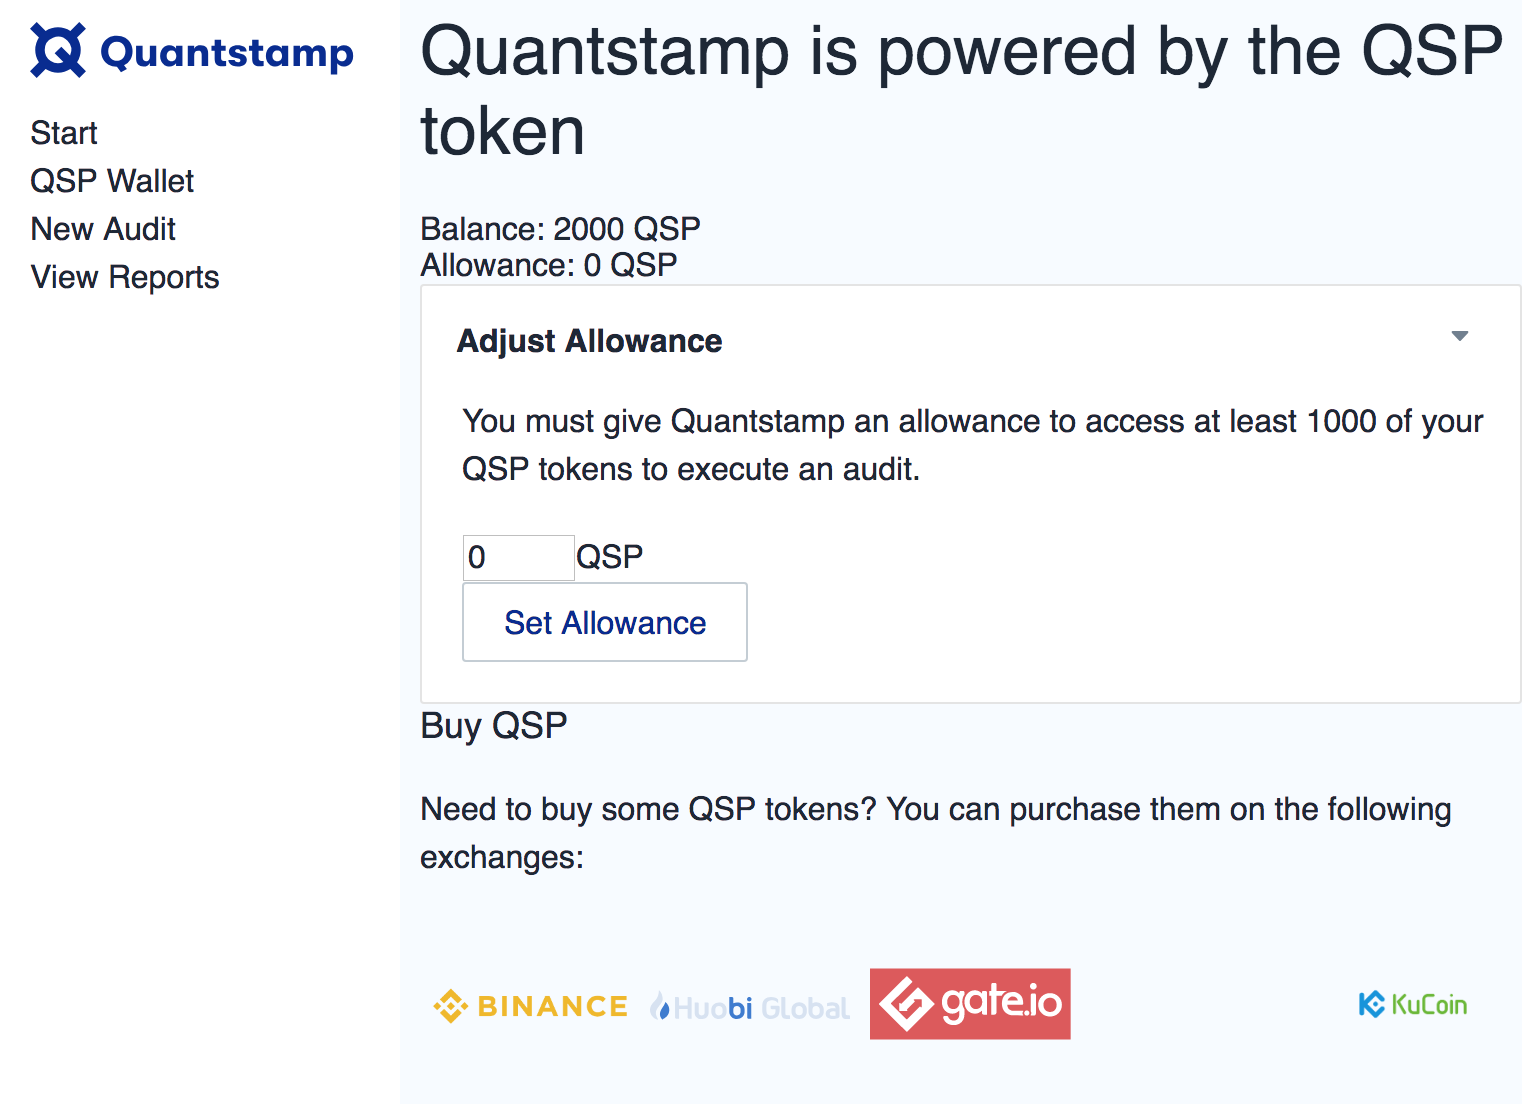The image size is (1522, 1104).
Task: Click the allowance requirement description text
Action: 972,445
